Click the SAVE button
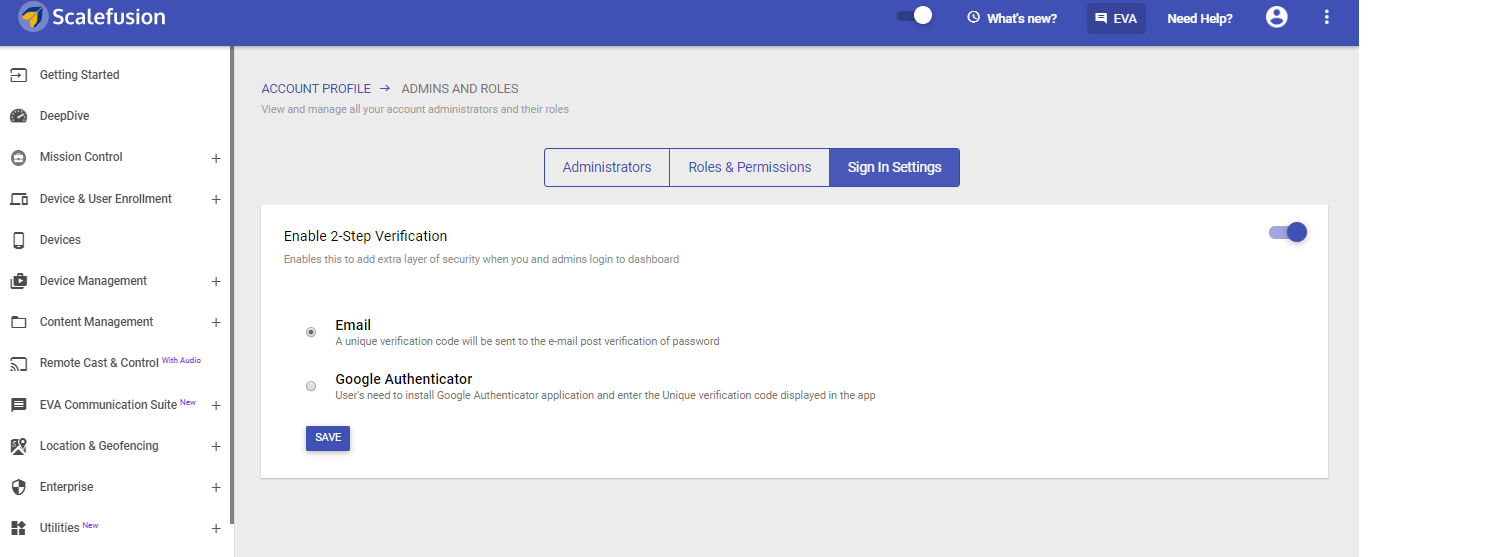The image size is (1498, 557). tap(328, 438)
